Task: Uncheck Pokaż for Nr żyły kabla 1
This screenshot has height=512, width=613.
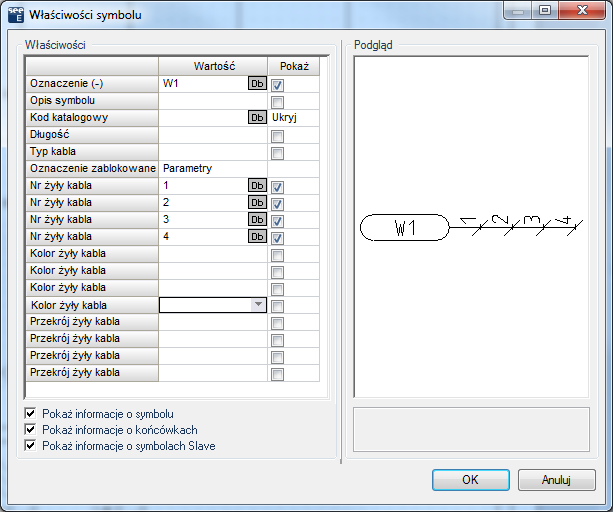Action: [278, 187]
